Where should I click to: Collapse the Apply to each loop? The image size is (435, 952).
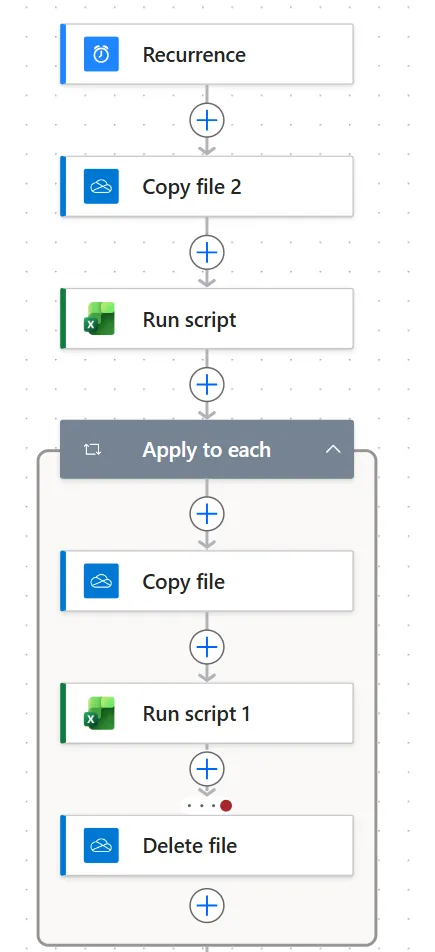coord(333,450)
